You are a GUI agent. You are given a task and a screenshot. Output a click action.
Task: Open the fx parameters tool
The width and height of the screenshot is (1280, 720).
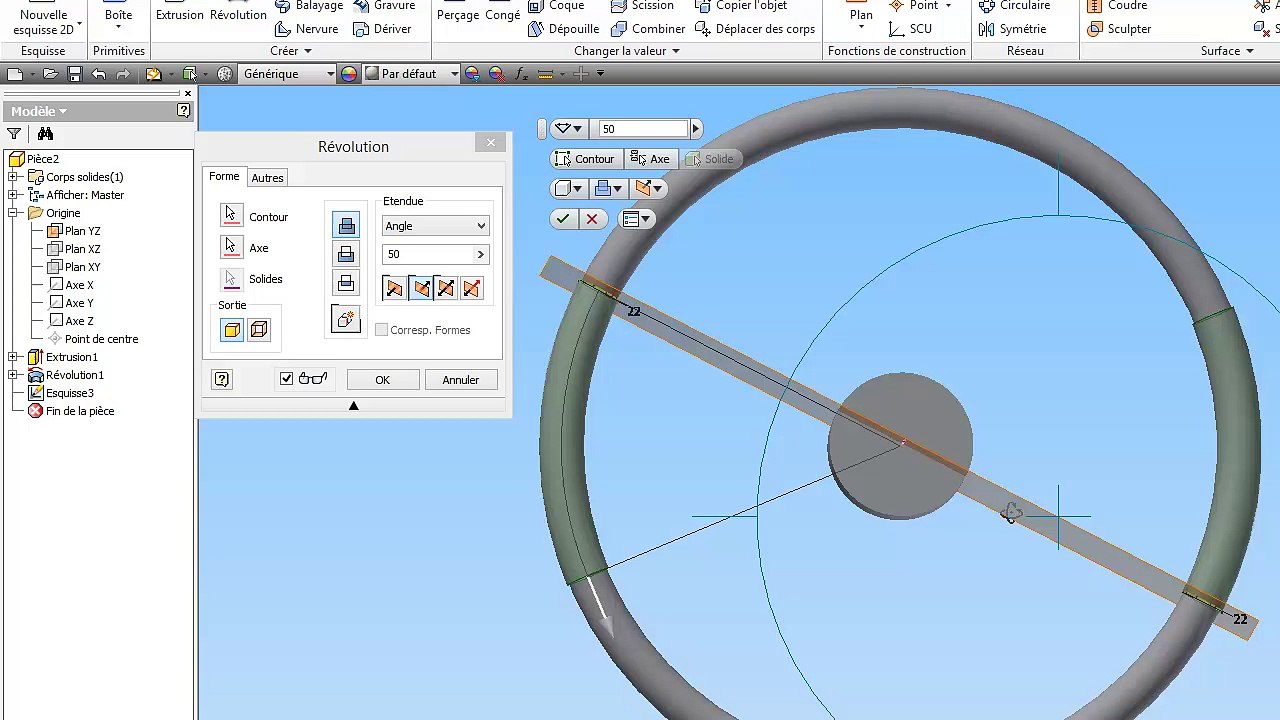[x=521, y=74]
